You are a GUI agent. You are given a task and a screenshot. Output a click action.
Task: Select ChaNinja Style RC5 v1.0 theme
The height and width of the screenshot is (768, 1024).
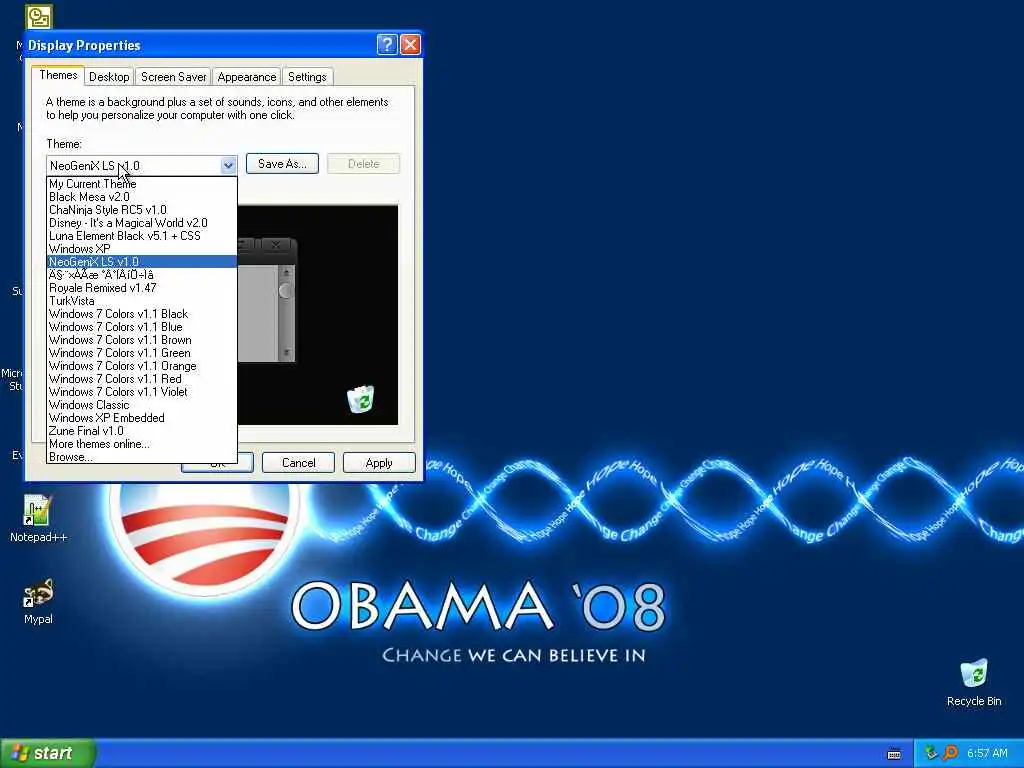[x=142, y=210]
